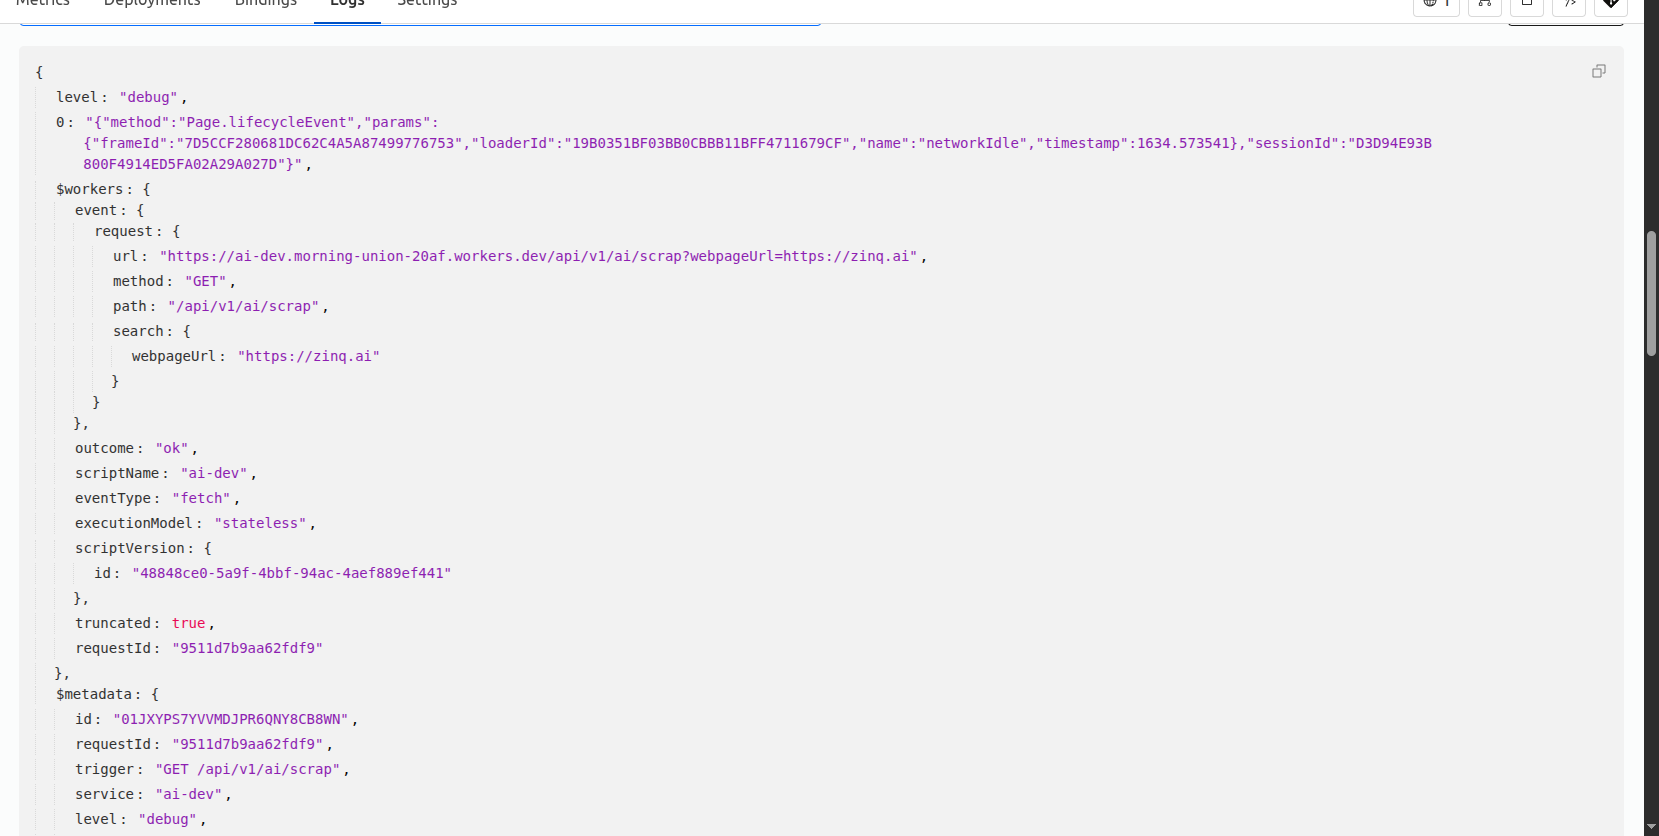Open the code editor "</>" button
This screenshot has height=836, width=1659.
pyautogui.click(x=1569, y=4)
